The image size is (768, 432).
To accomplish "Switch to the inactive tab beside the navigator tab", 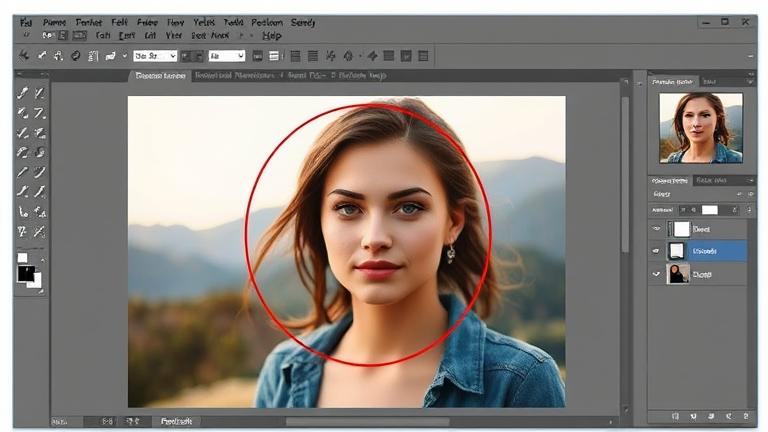I will [x=710, y=82].
